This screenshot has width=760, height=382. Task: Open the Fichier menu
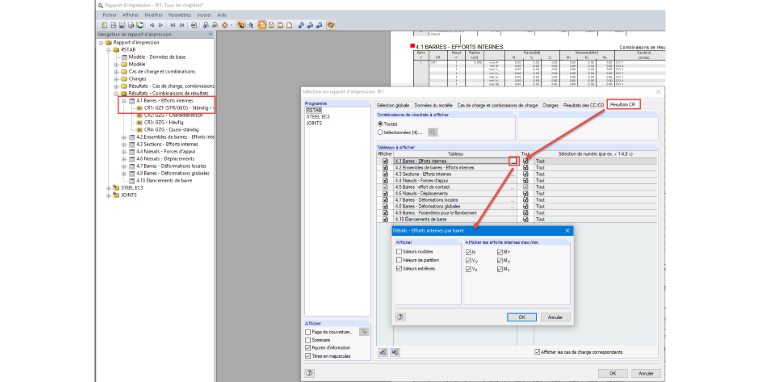coord(110,15)
